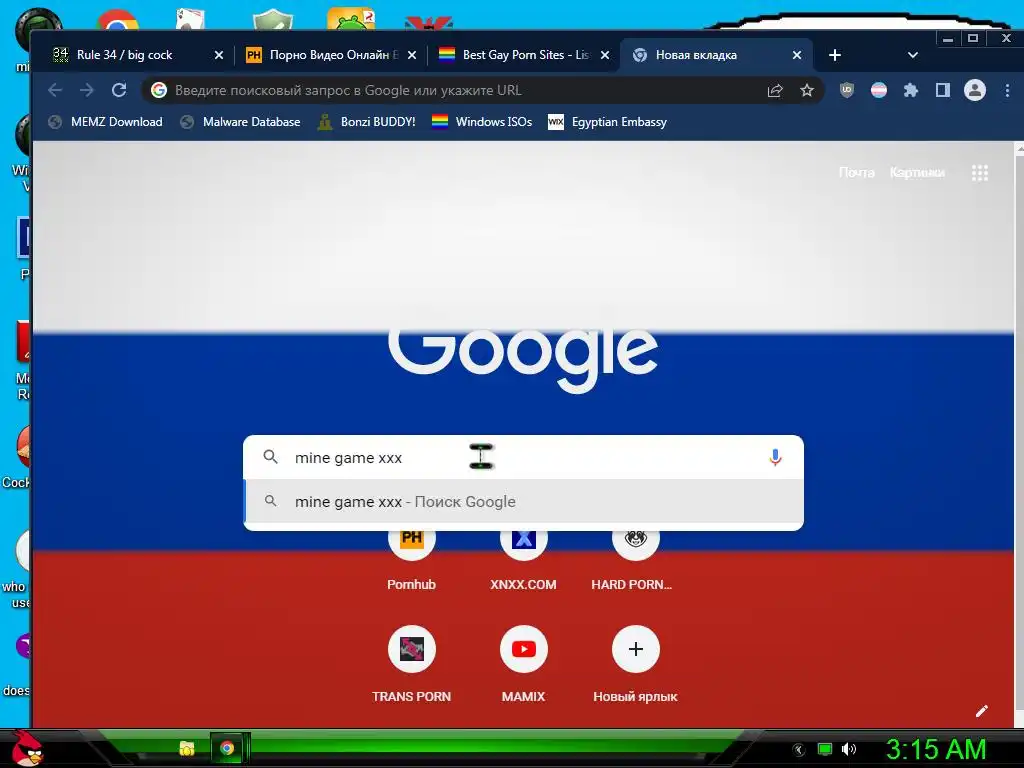Toggle the browser side panel icon
The height and width of the screenshot is (768, 1024).
click(x=942, y=90)
